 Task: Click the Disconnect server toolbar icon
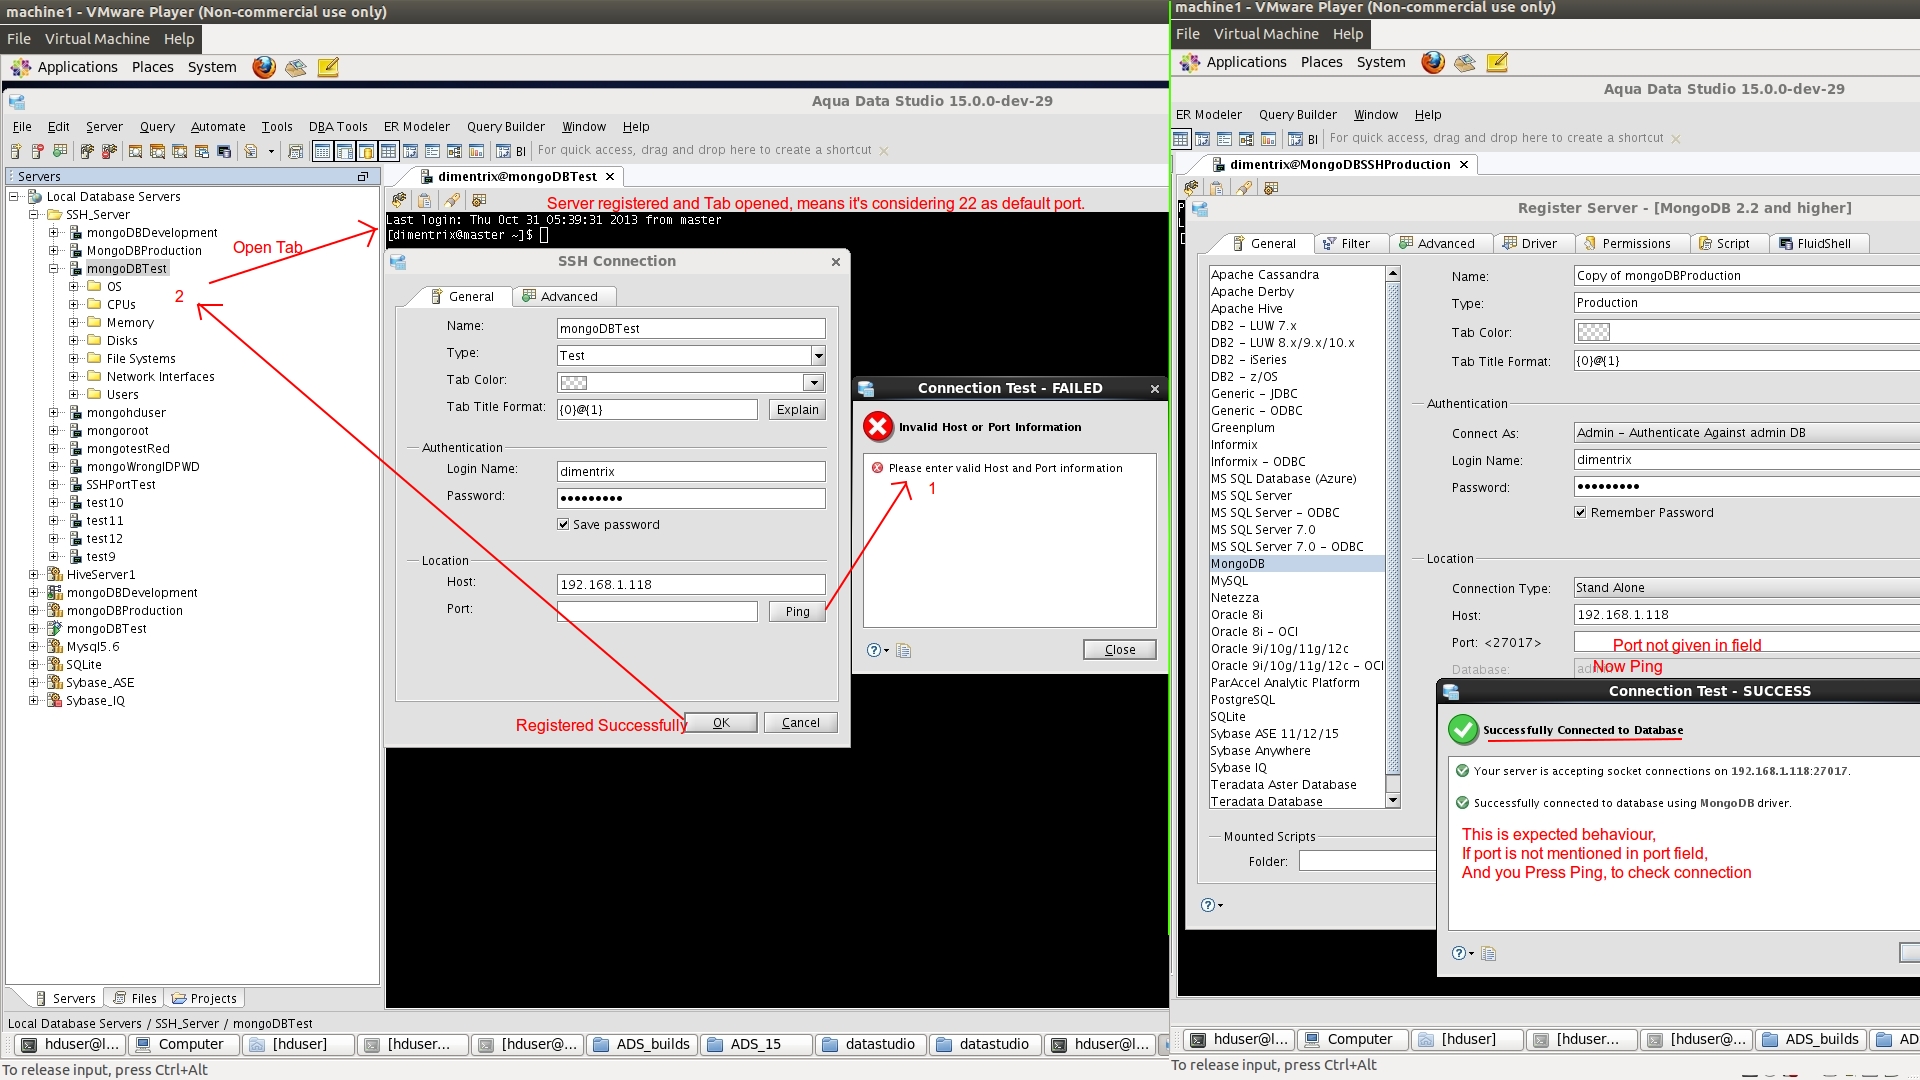coord(109,151)
